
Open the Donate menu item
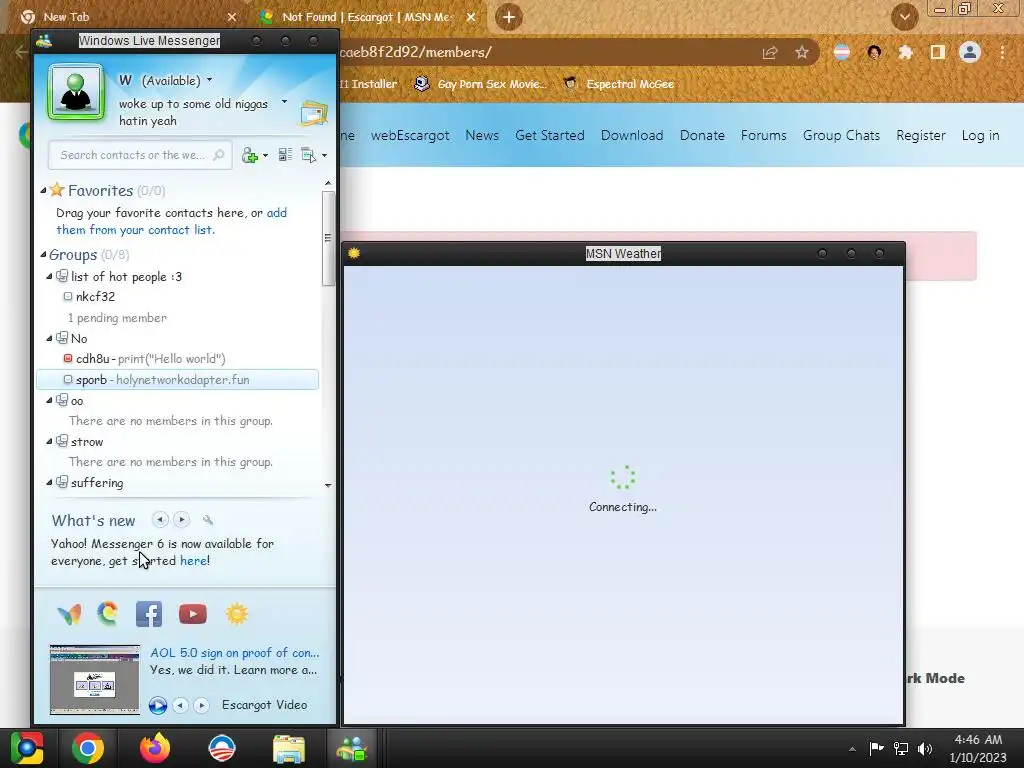[x=702, y=135]
